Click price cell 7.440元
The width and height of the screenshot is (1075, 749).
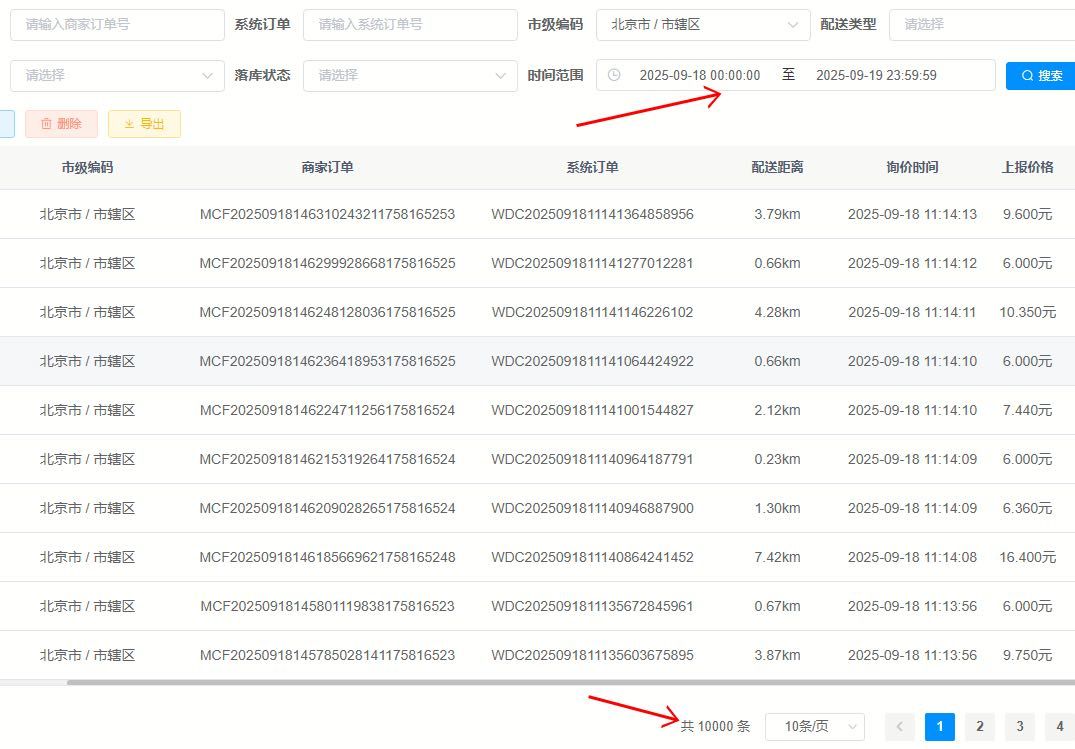1027,411
